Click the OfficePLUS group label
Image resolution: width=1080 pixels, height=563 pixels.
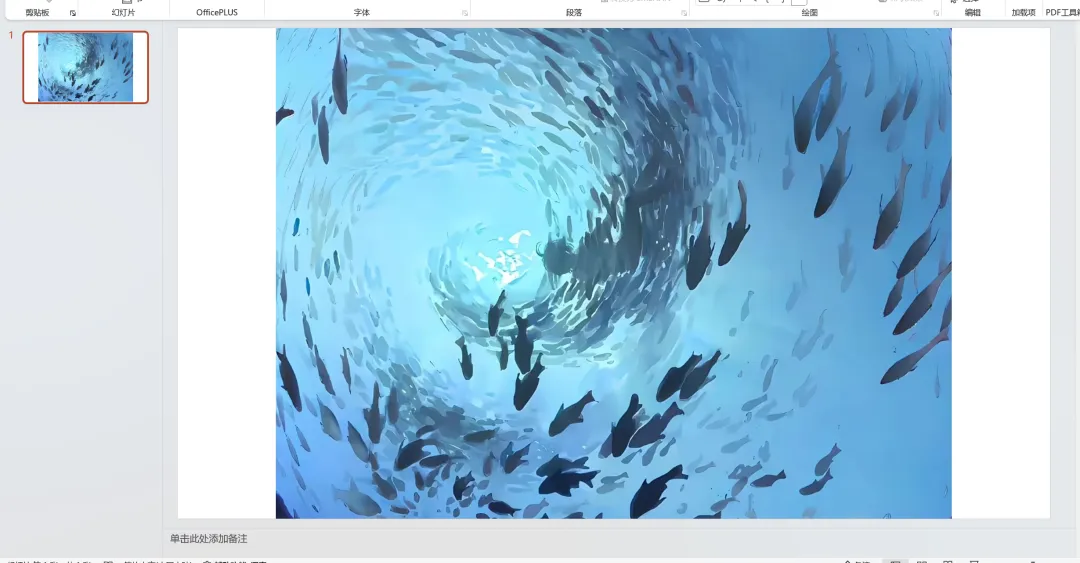click(x=216, y=12)
